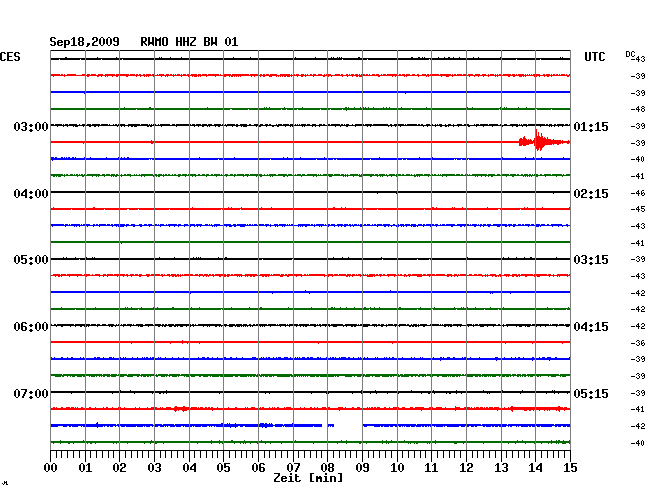The image size is (650, 494).
Task: Select the local time label 04:00
Action: pos(31,194)
